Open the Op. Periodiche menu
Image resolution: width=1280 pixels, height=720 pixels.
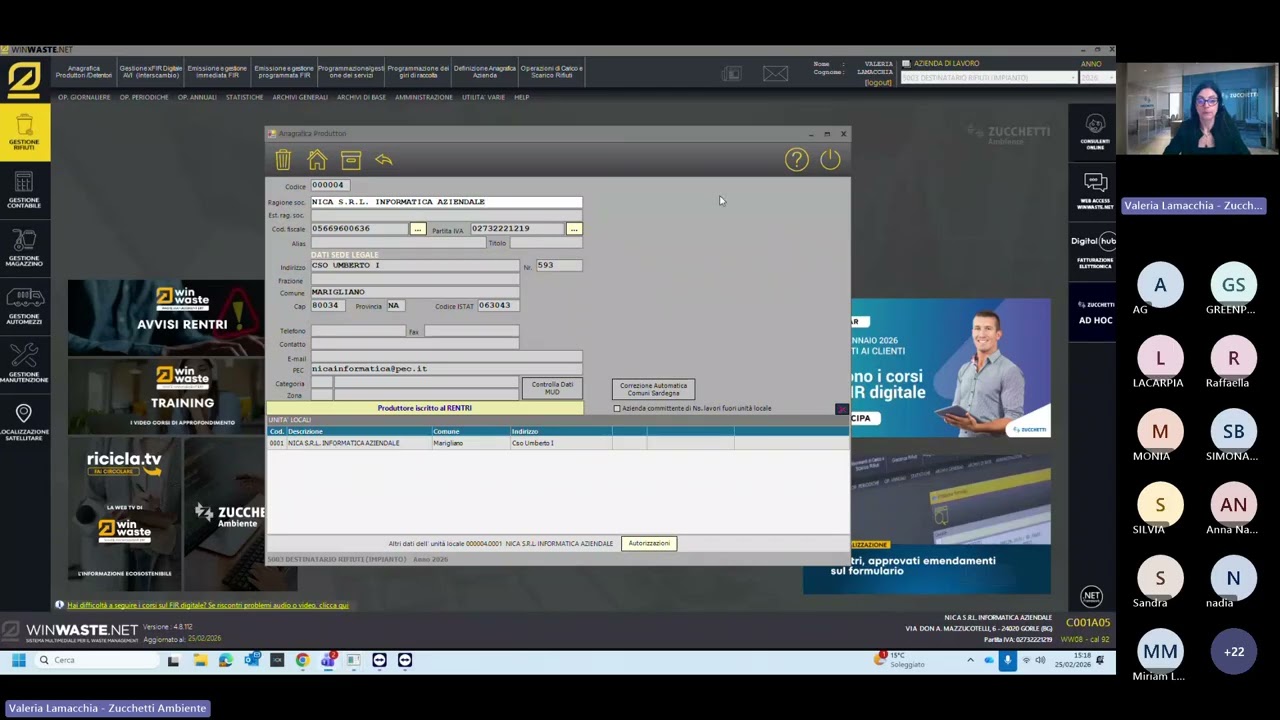tap(144, 97)
